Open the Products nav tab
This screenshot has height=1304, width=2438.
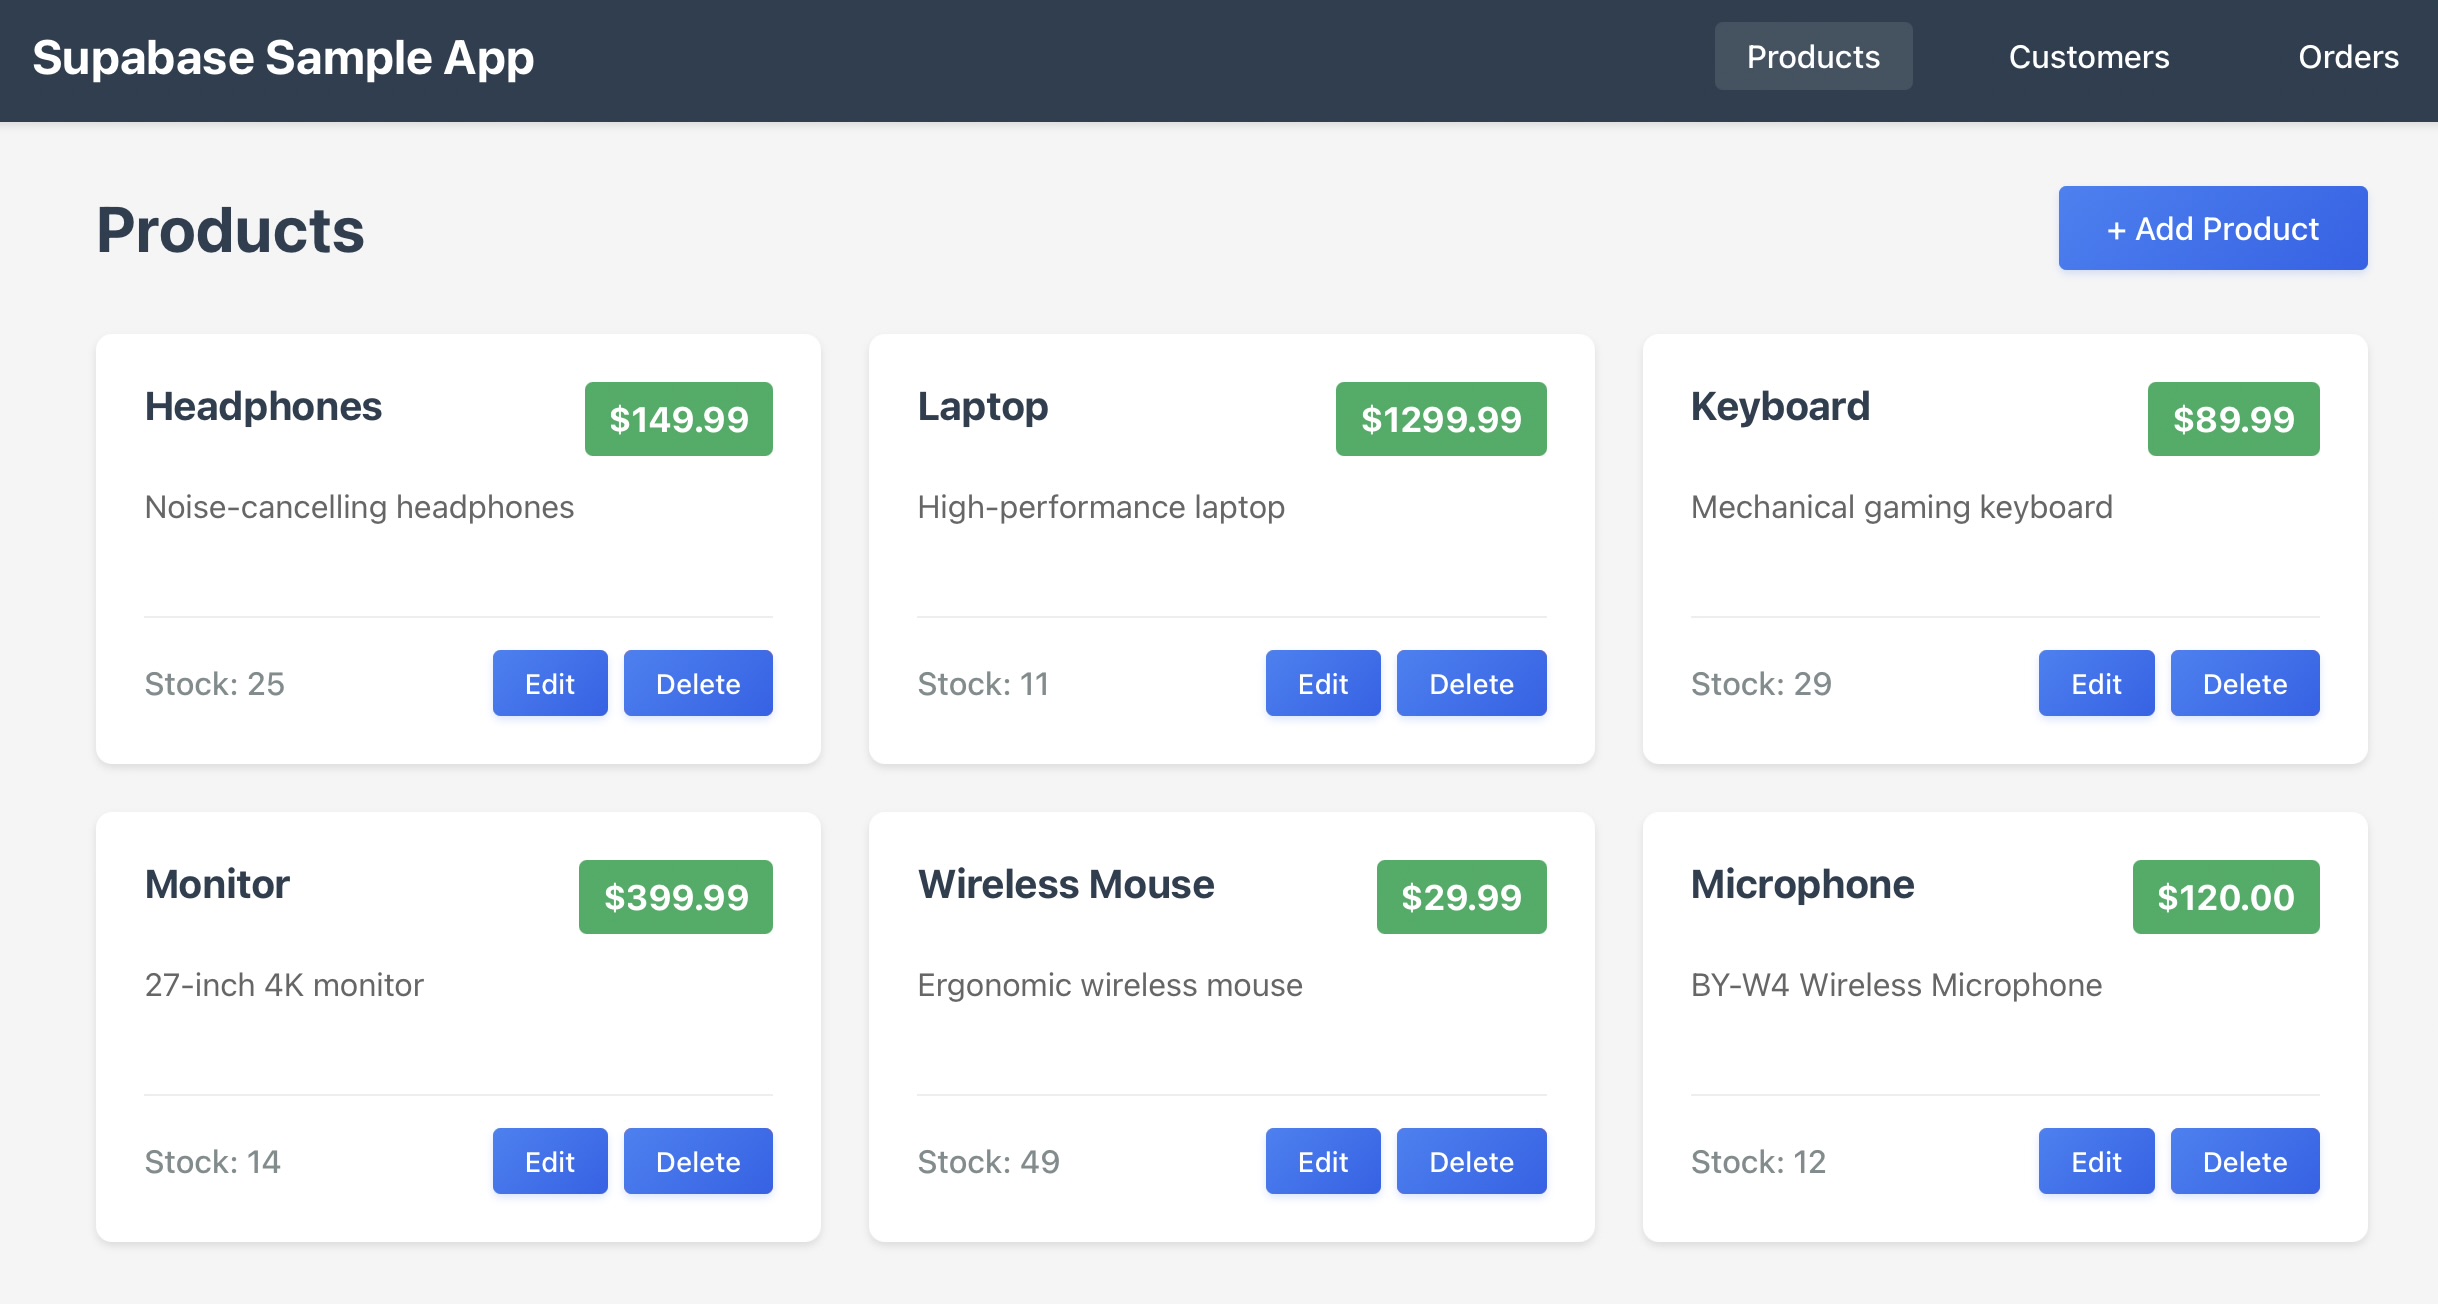coord(1812,57)
